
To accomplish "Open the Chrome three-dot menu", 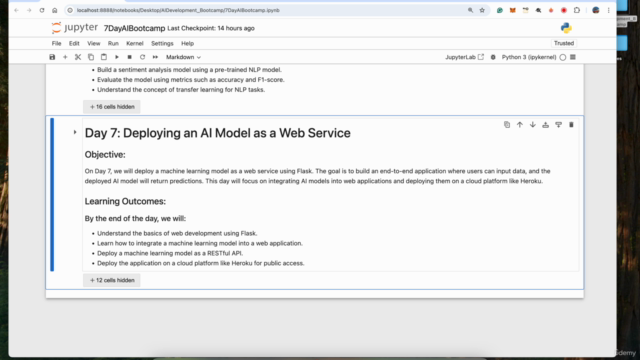I will click(609, 10).
